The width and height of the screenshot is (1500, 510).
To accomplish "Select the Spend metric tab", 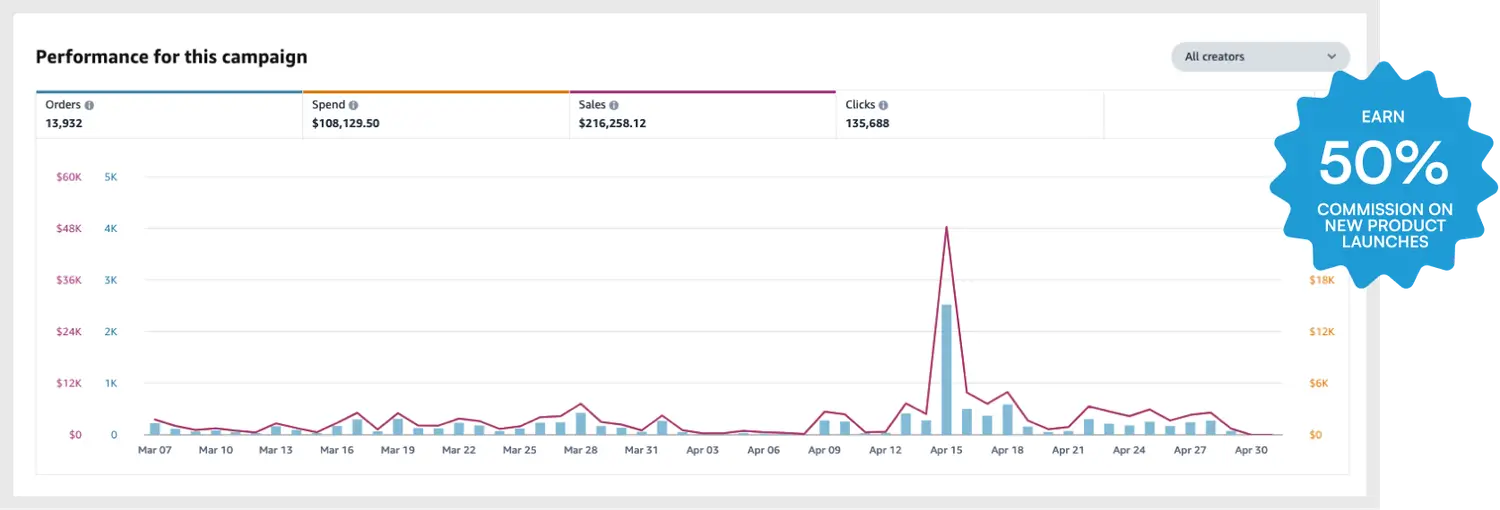I will pyautogui.click(x=435, y=115).
